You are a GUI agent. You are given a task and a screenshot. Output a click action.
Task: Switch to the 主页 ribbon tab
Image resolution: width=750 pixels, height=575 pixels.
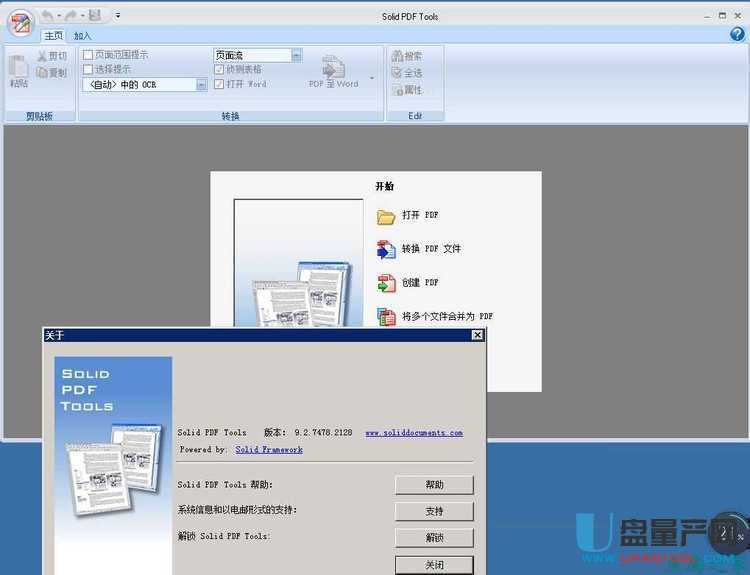[54, 36]
